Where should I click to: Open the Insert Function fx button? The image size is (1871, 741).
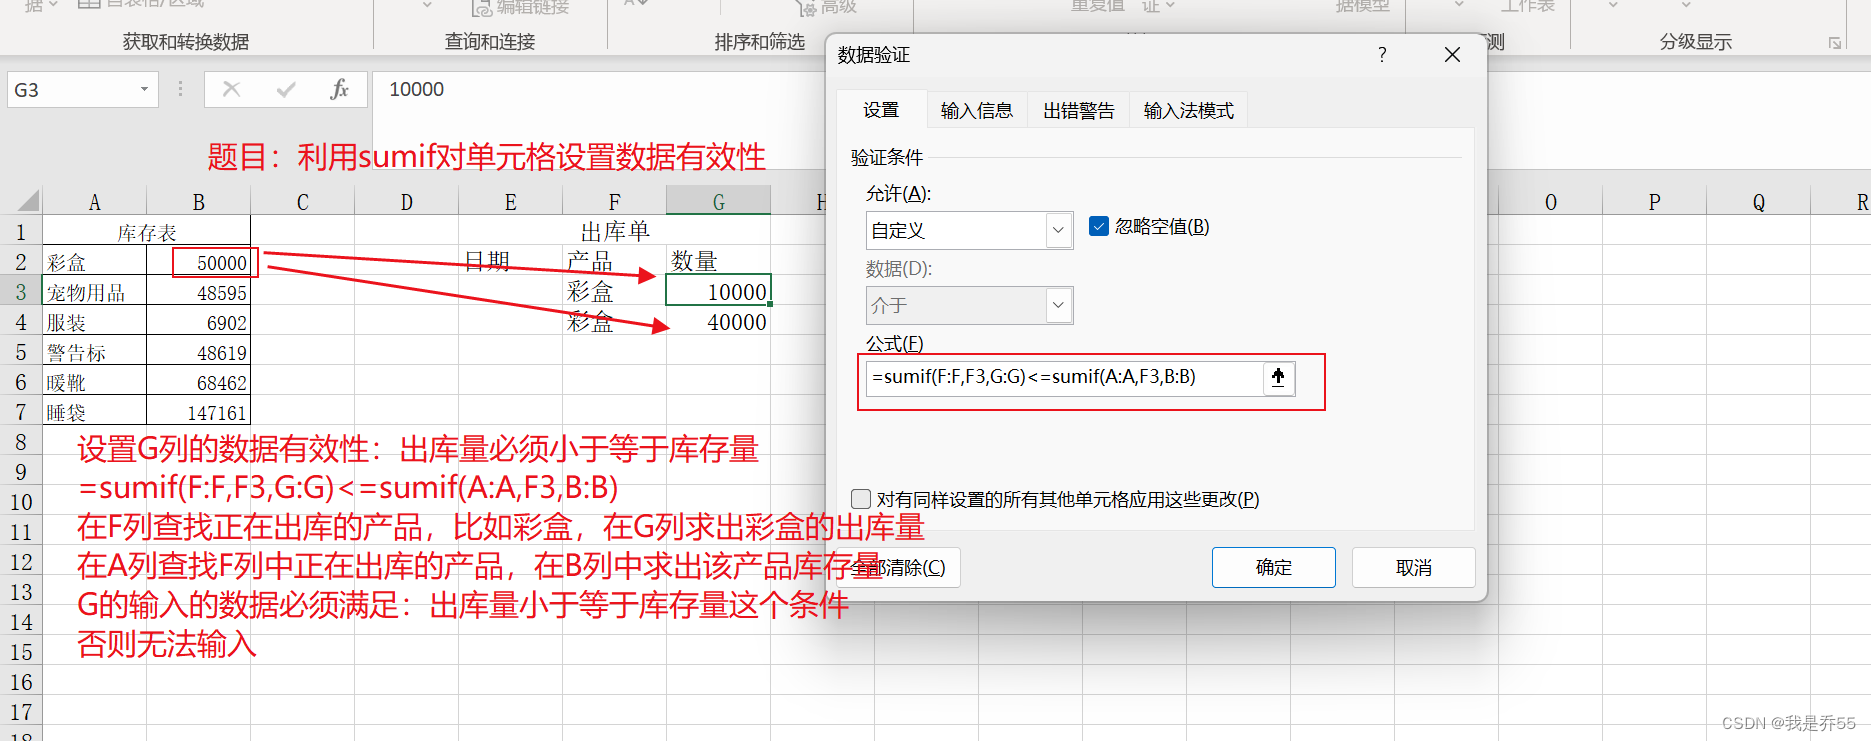pos(340,89)
